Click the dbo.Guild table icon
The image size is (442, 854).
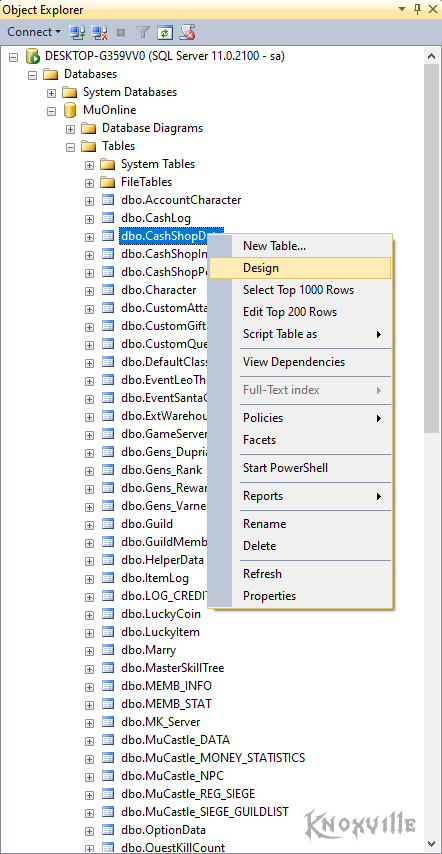[x=108, y=524]
